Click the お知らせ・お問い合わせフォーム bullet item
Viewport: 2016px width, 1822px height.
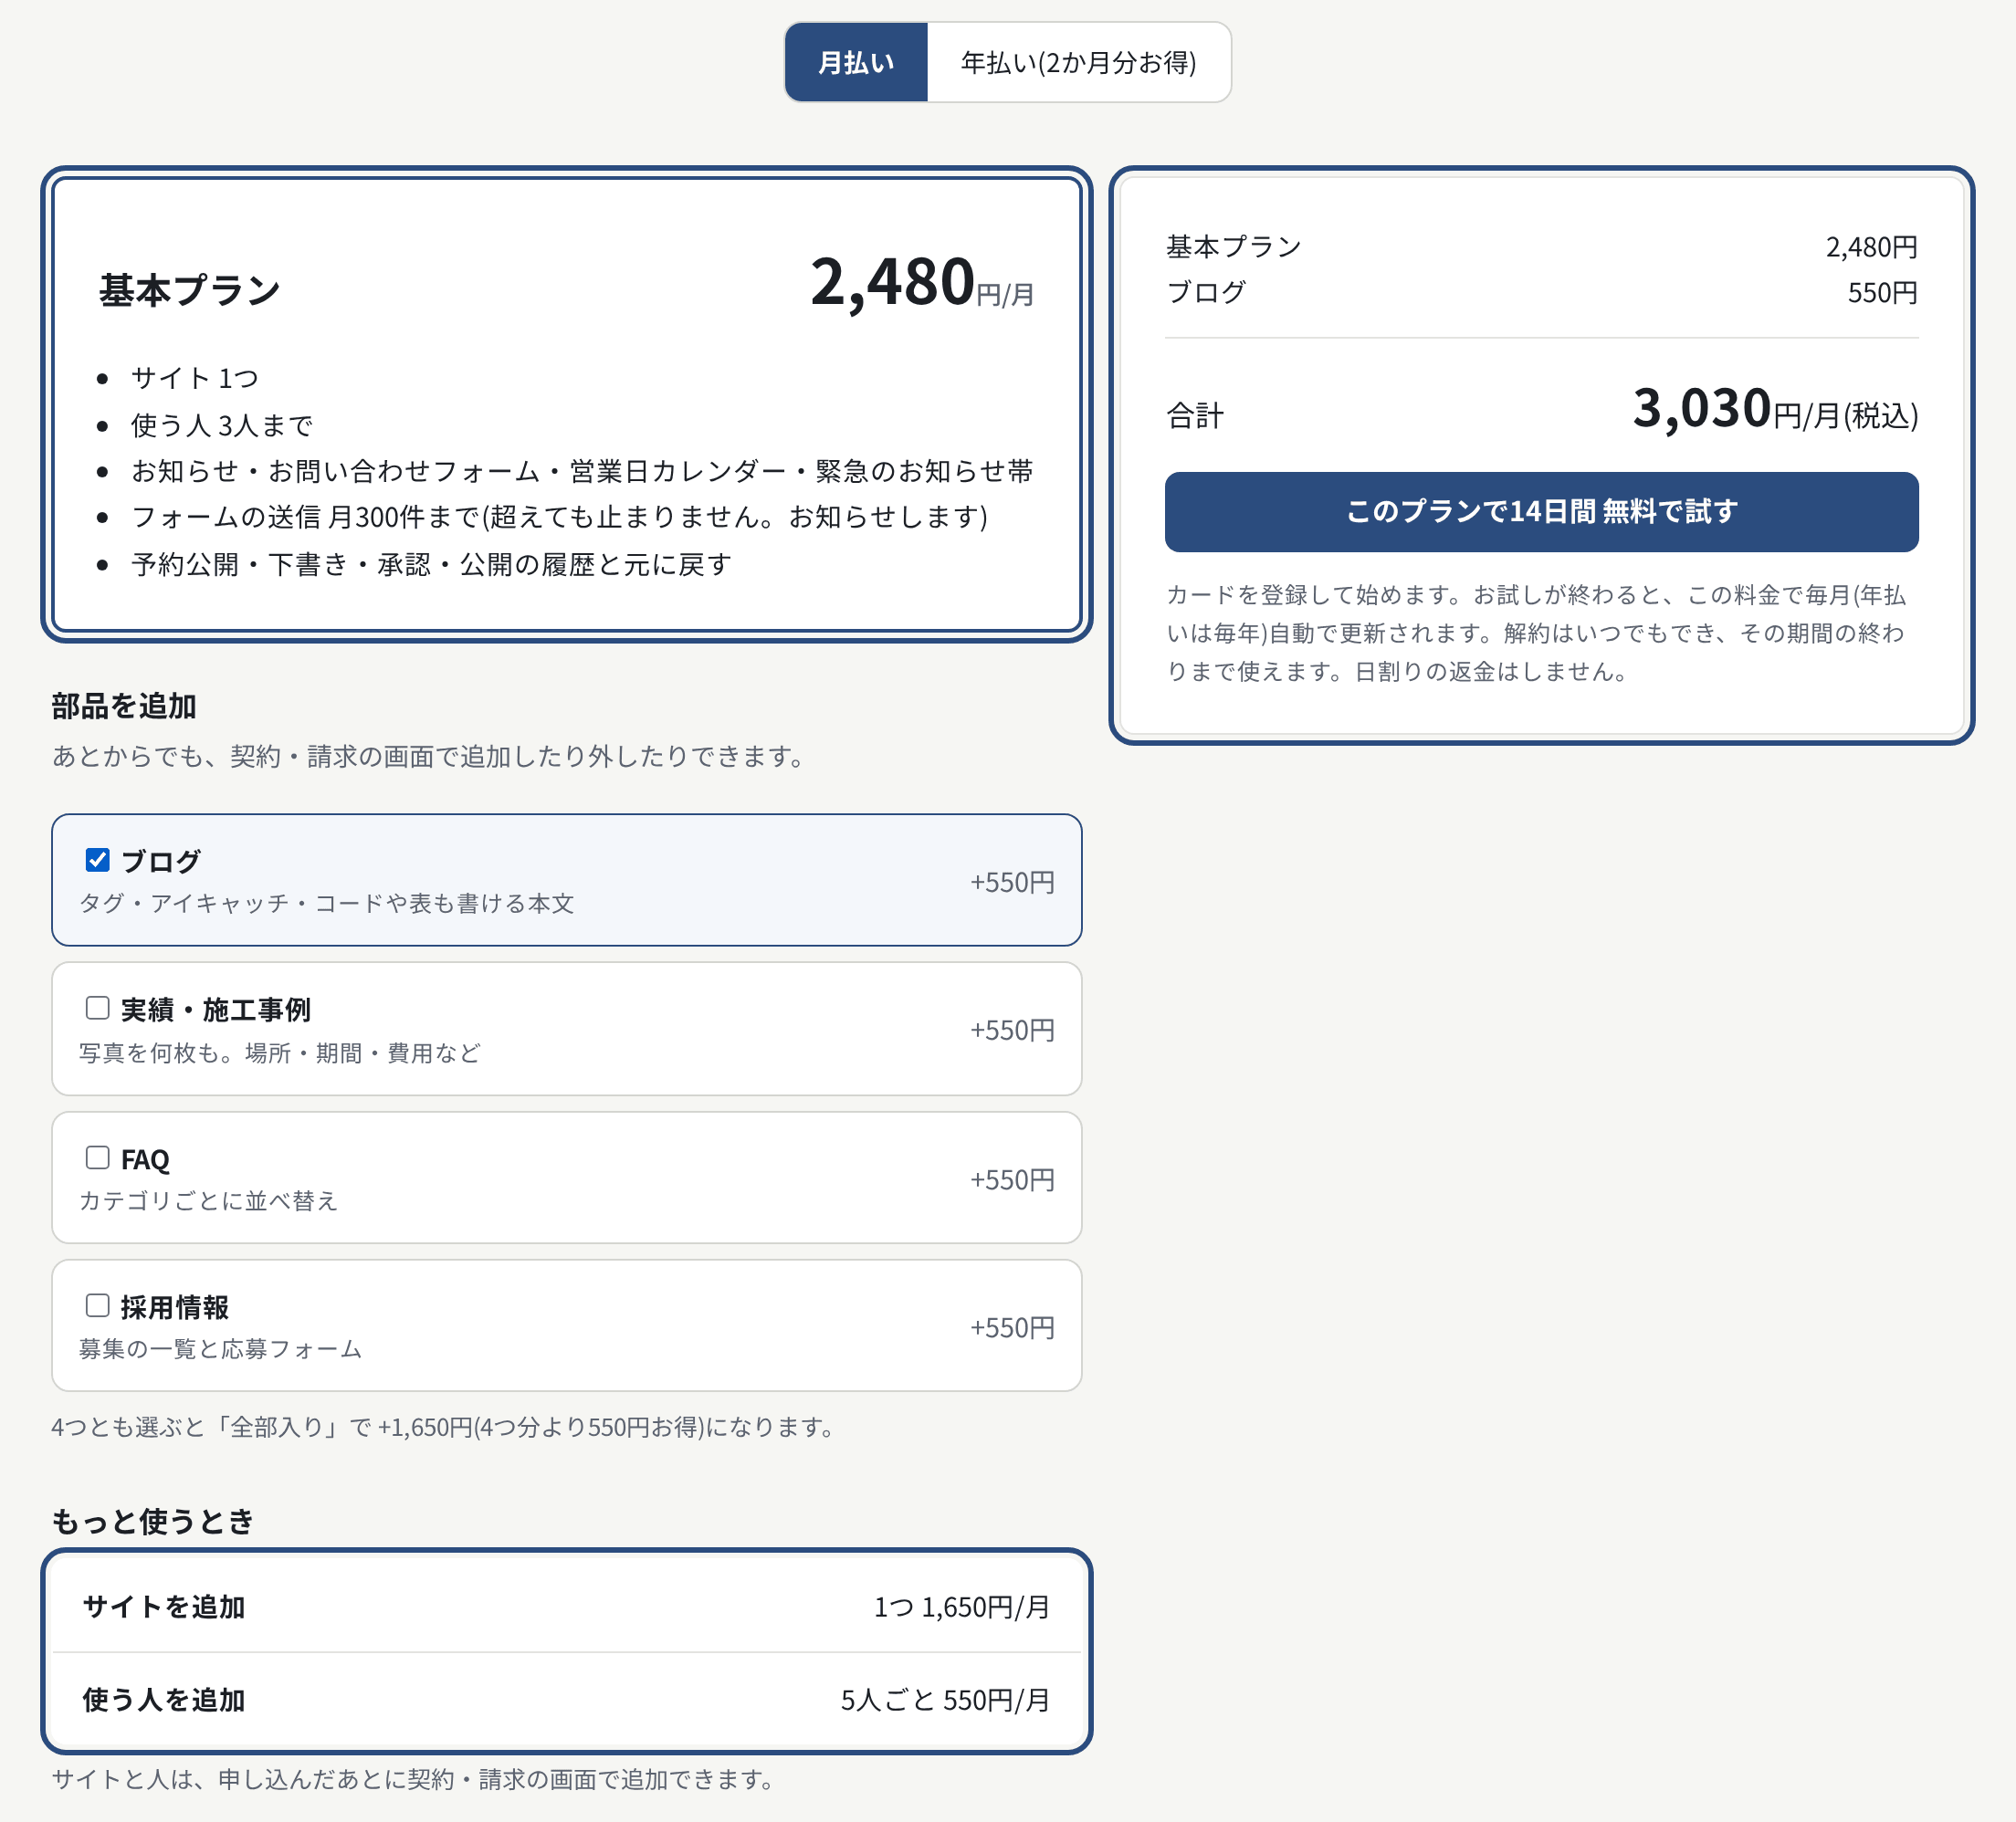[x=582, y=471]
